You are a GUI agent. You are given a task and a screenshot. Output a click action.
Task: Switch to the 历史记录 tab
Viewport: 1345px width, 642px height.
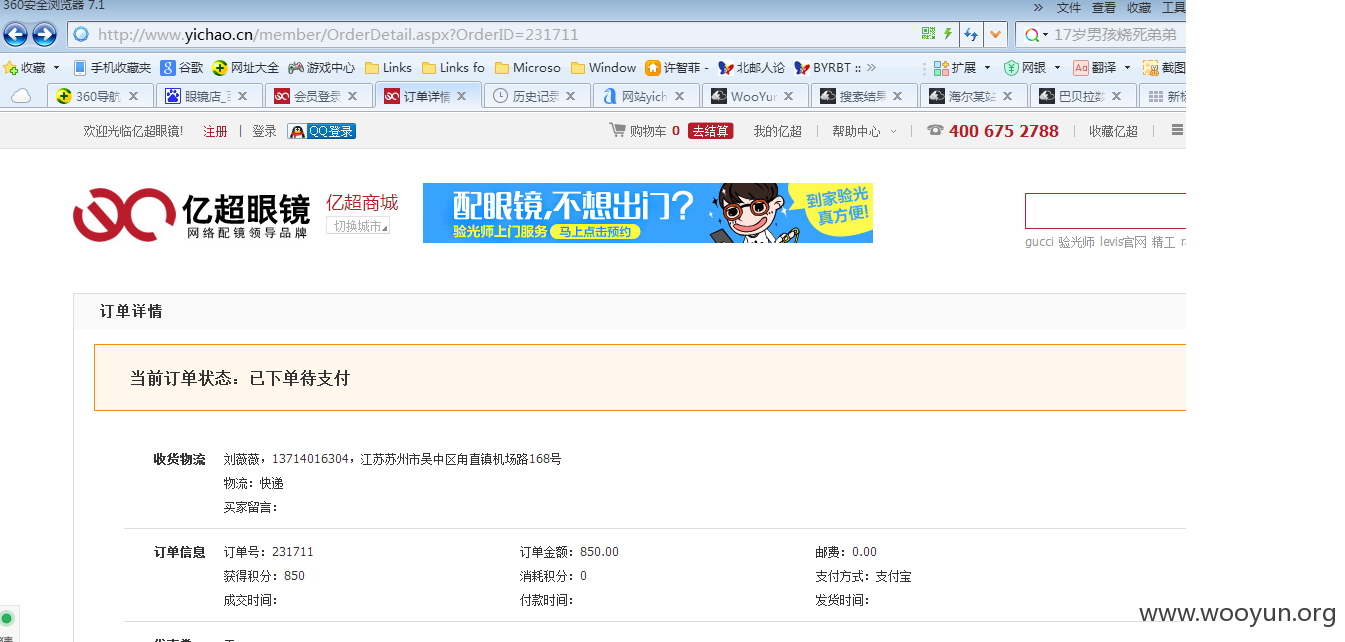click(x=538, y=96)
